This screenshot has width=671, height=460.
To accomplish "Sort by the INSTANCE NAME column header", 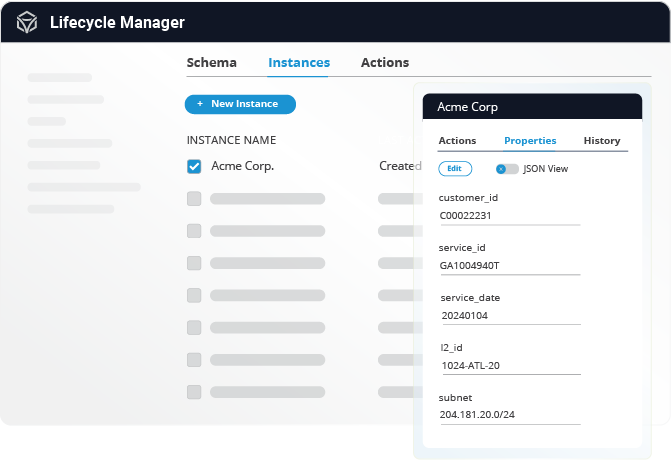I will [231, 140].
